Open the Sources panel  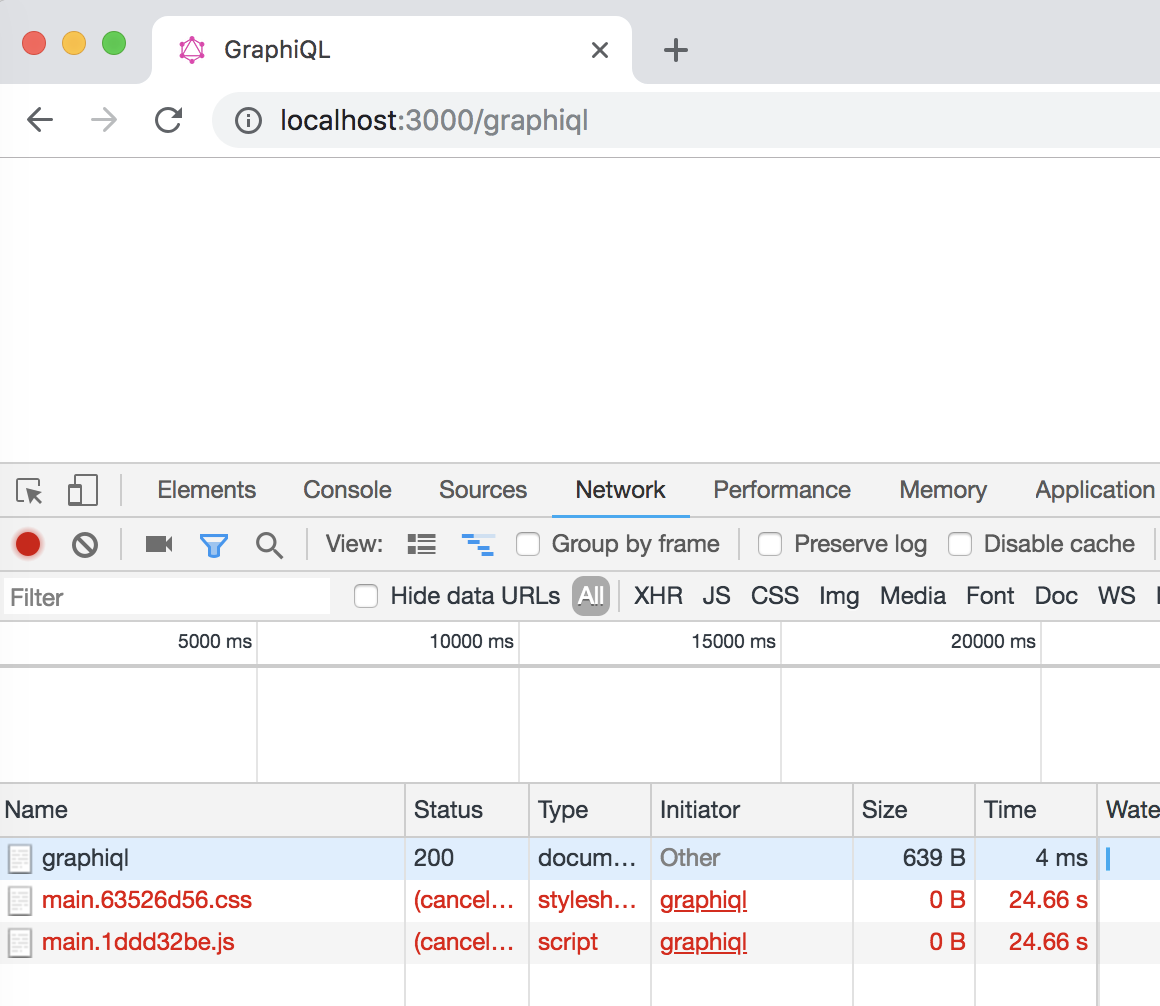click(483, 490)
